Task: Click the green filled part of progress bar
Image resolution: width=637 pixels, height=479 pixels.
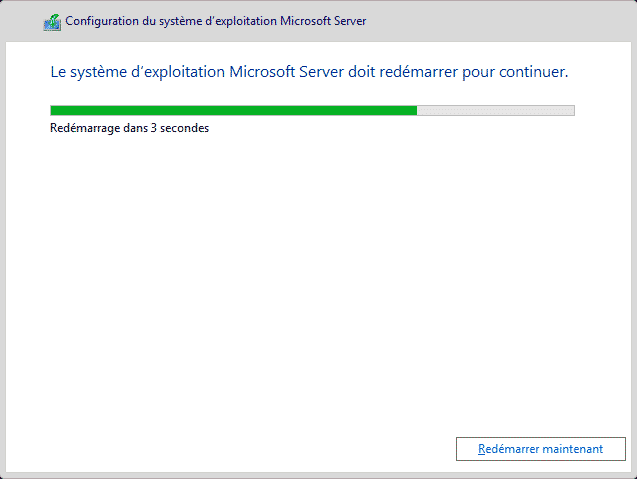Action: (x=233, y=110)
